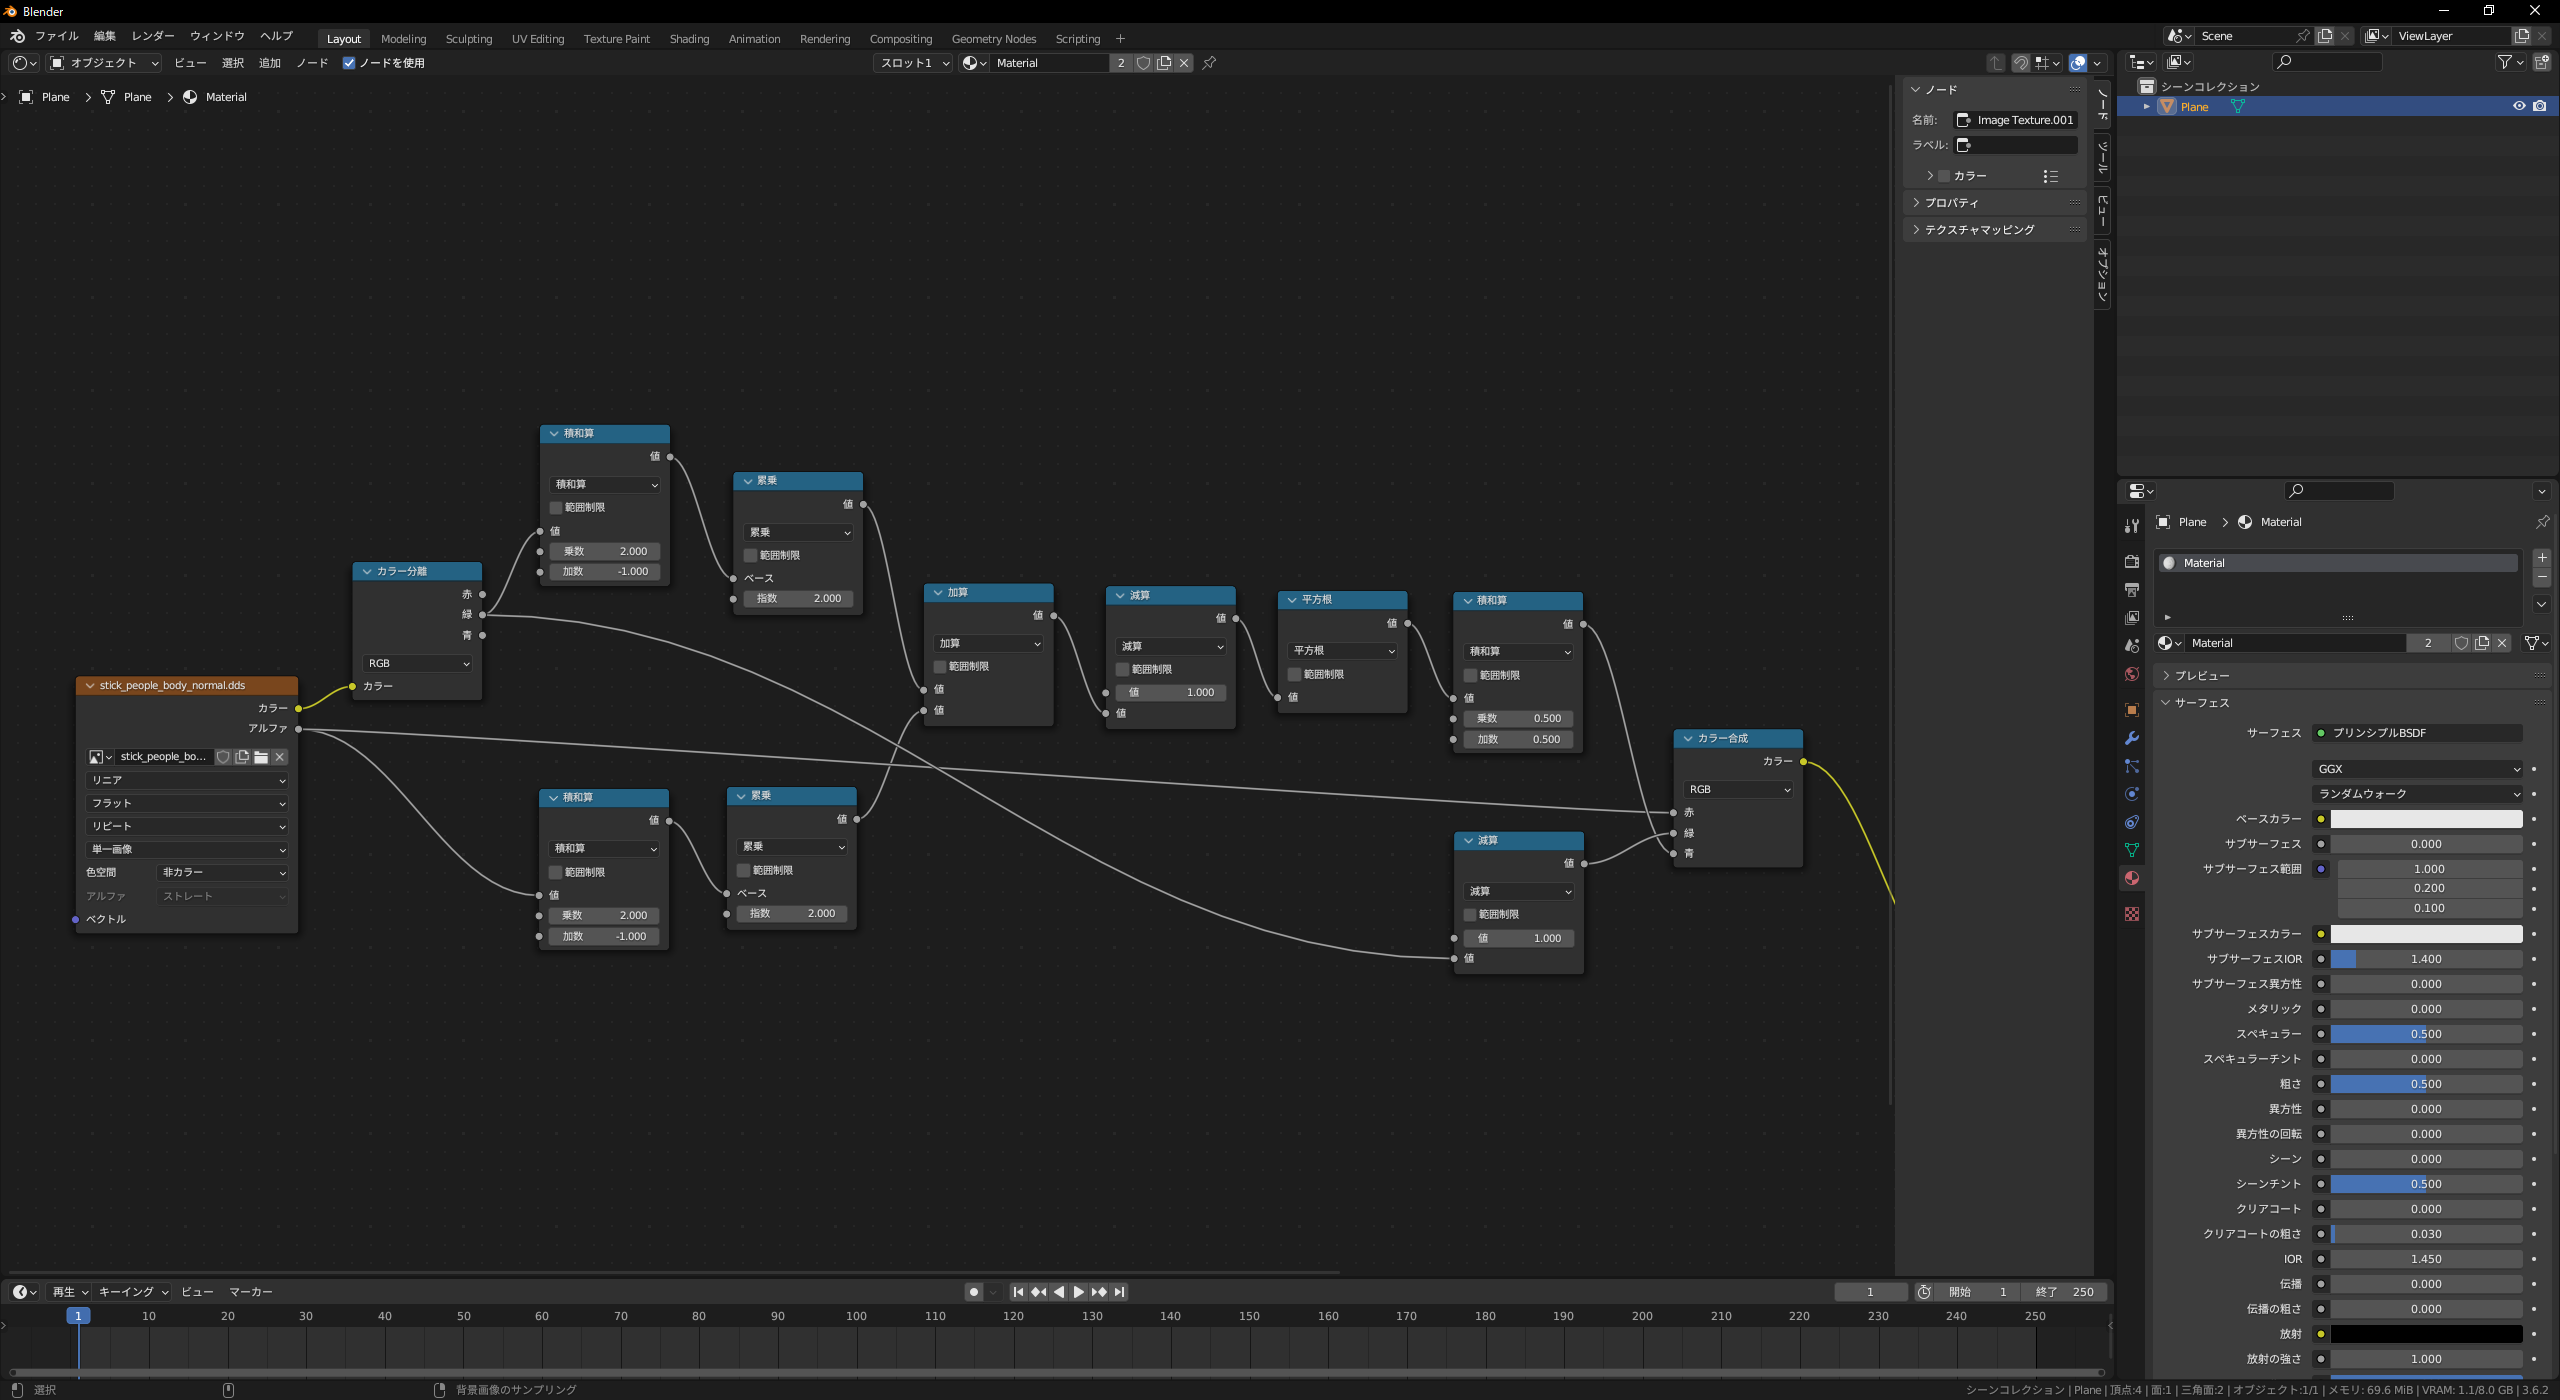This screenshot has width=2560, height=1400.
Task: Open 色空間 非カラー dropdown
Action: coord(223,872)
